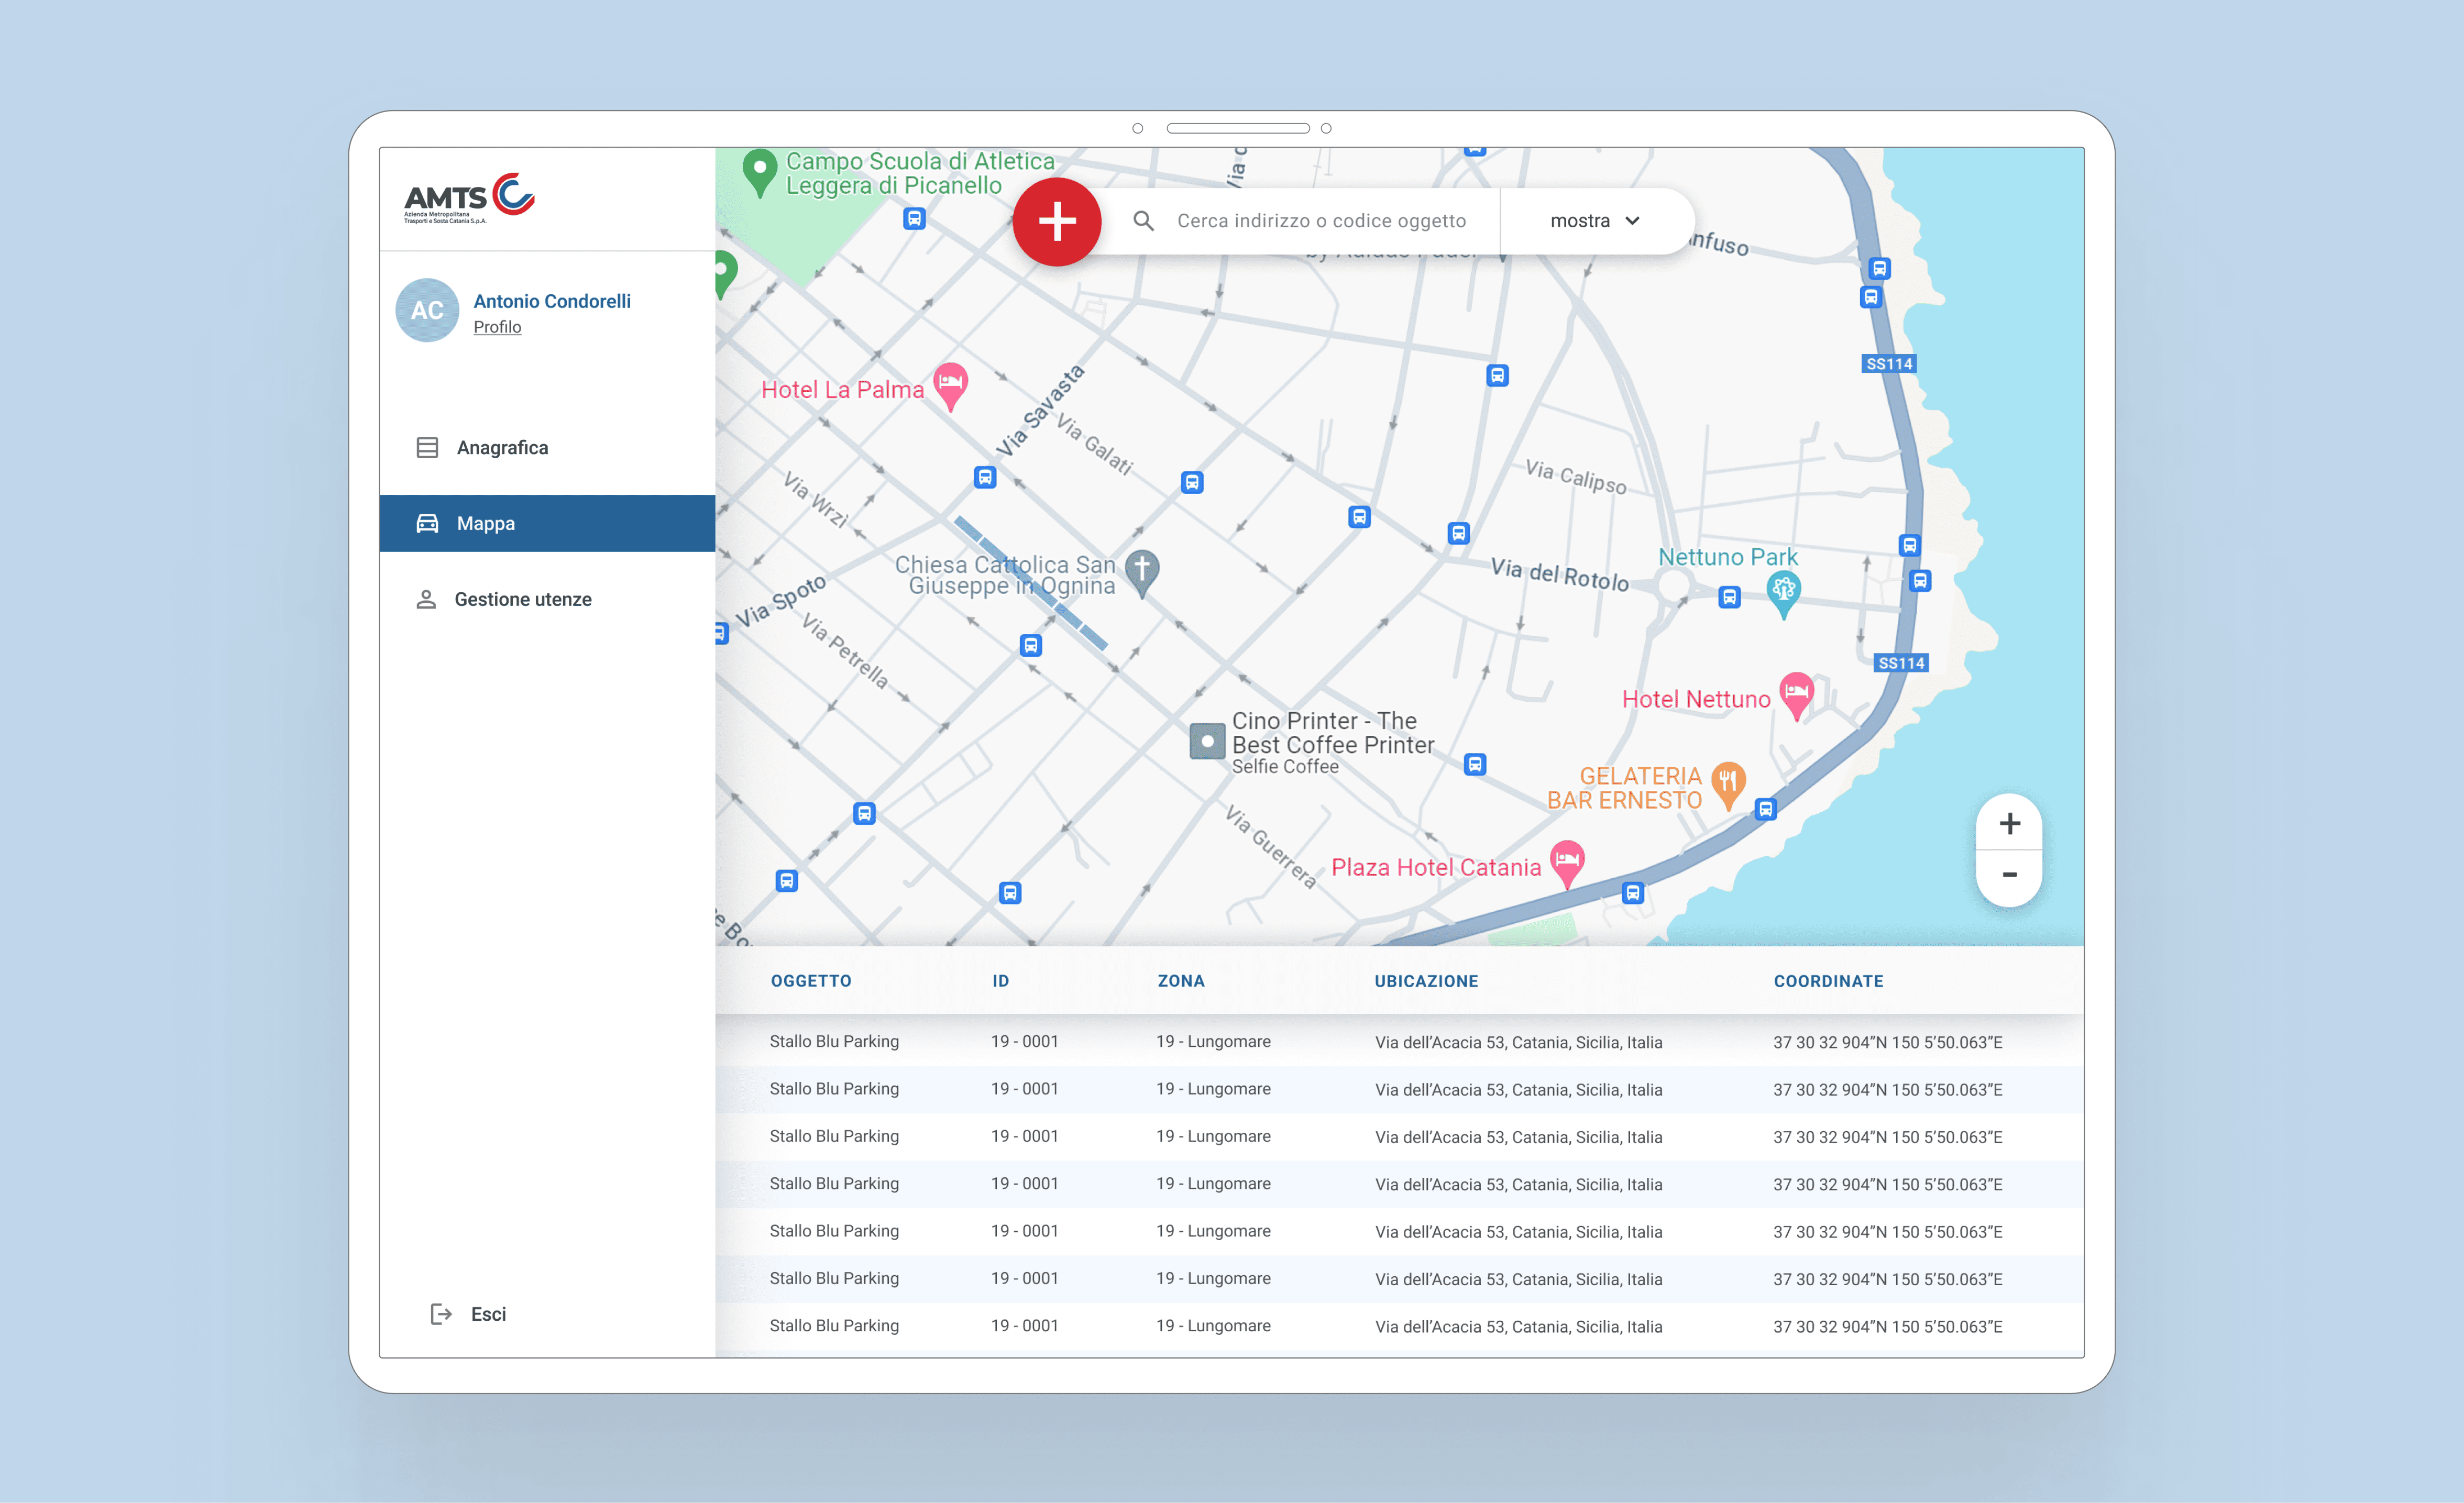Click the 'Hotel Nettuno' map label
The width and height of the screenshot is (2464, 1503).
[x=1696, y=699]
